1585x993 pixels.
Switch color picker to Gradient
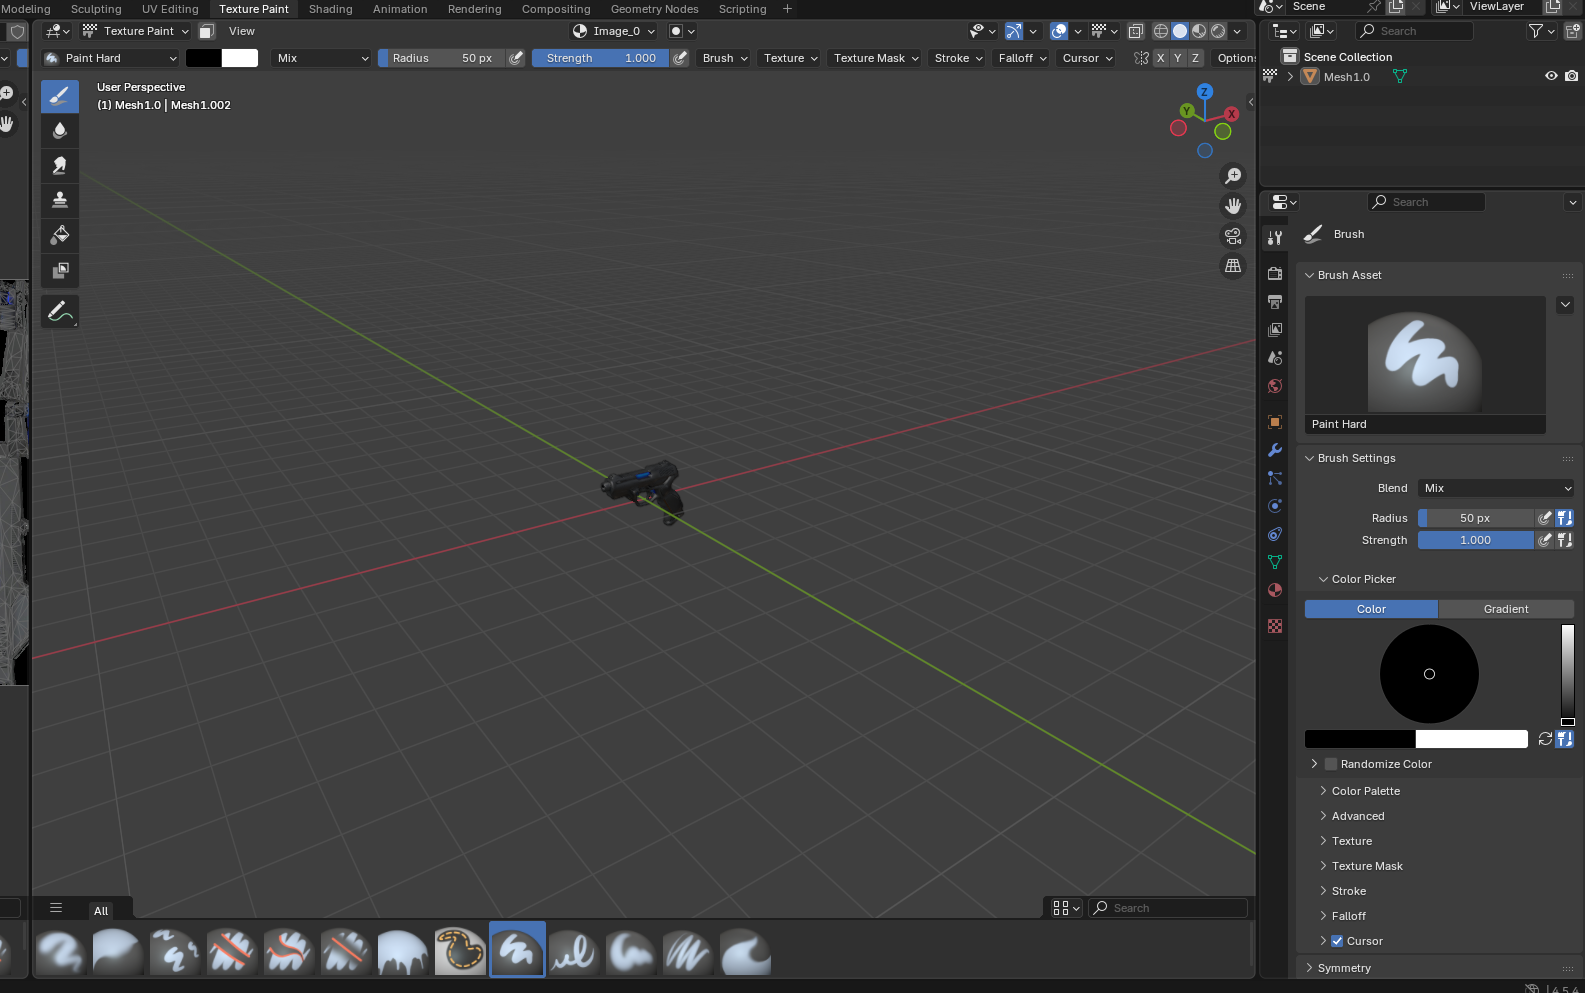pyautogui.click(x=1505, y=609)
